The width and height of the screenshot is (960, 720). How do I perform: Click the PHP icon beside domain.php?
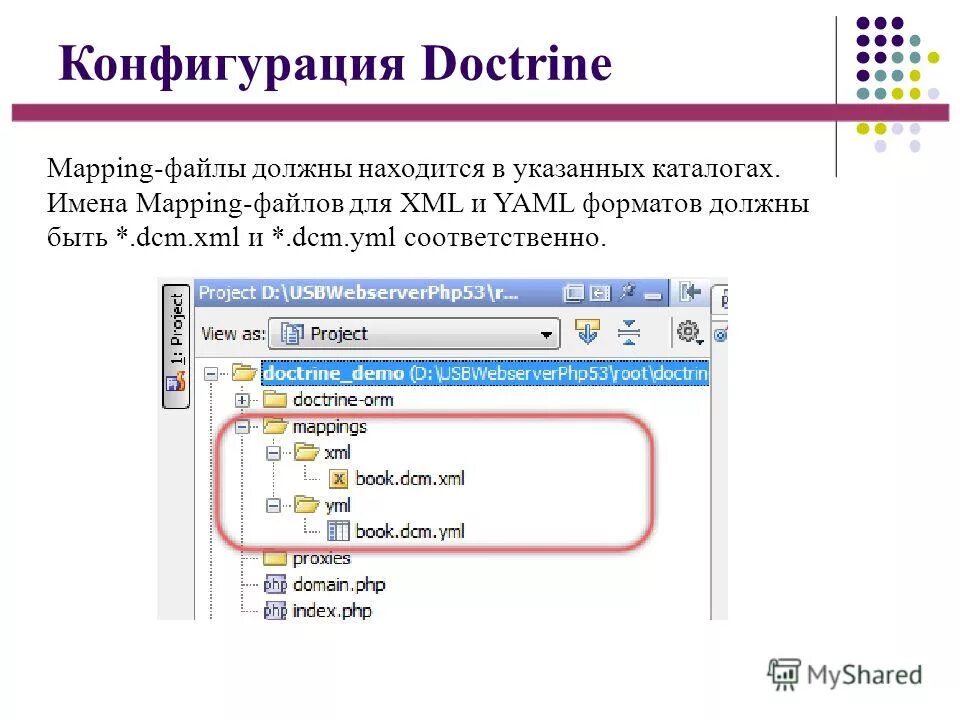pyautogui.click(x=275, y=585)
